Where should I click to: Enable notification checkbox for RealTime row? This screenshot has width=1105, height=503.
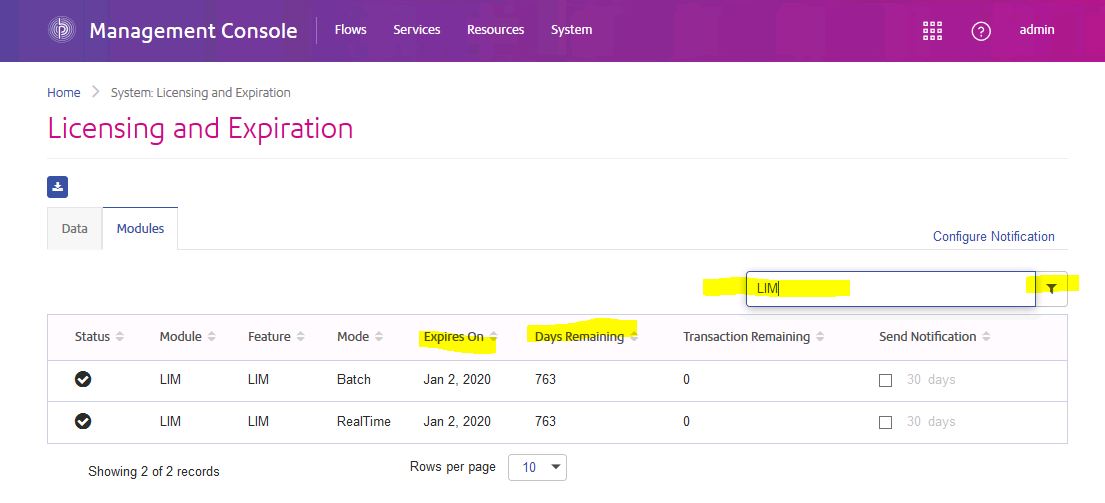(x=885, y=422)
